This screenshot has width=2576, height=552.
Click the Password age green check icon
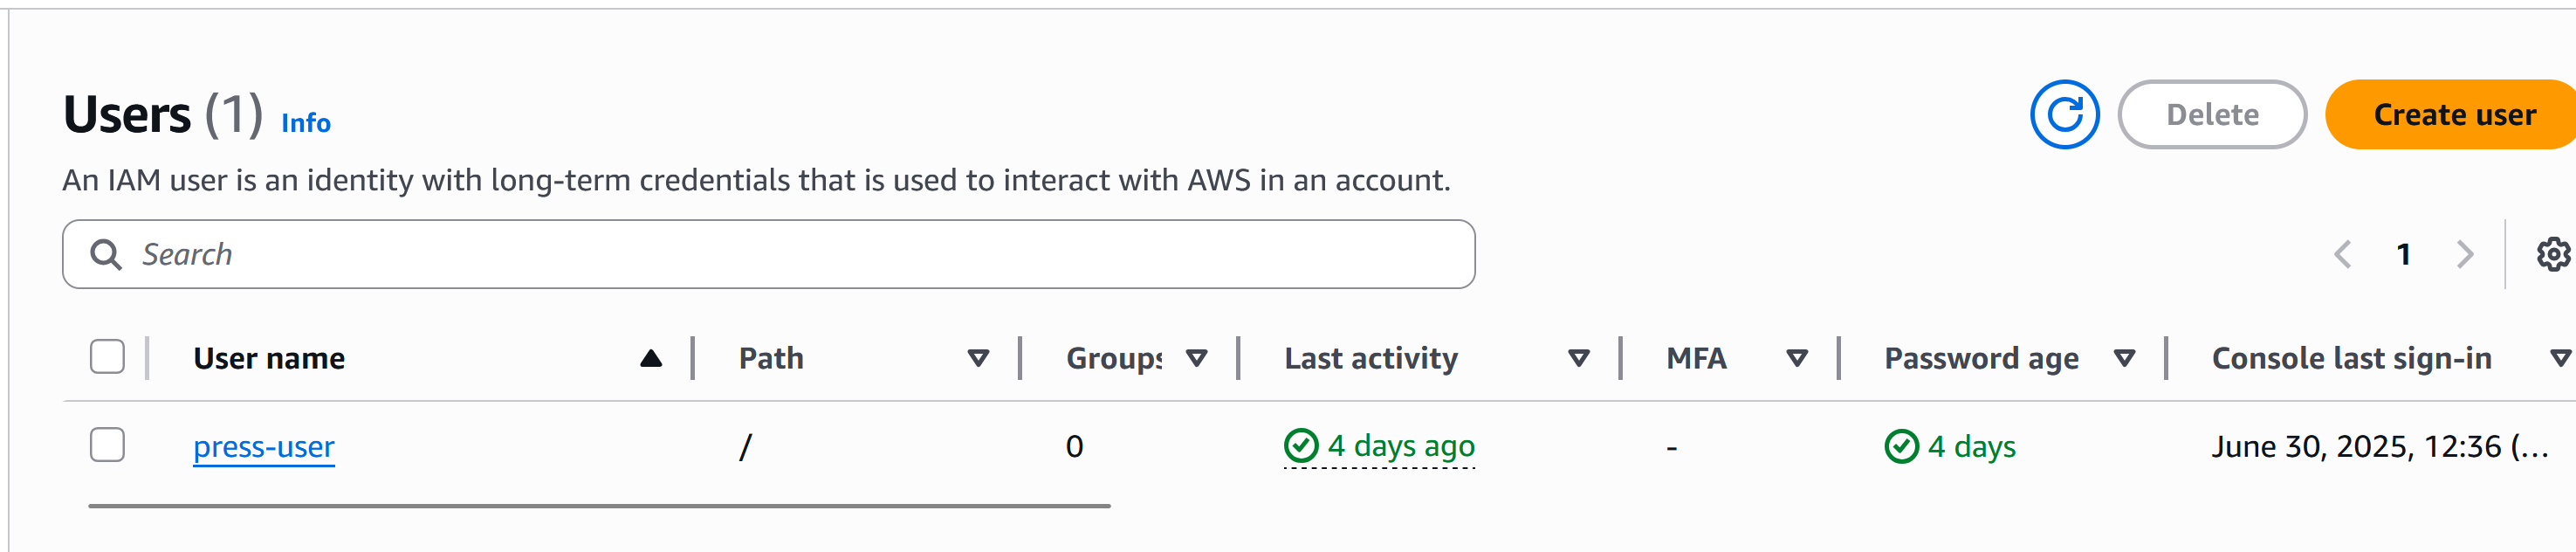[1901, 446]
